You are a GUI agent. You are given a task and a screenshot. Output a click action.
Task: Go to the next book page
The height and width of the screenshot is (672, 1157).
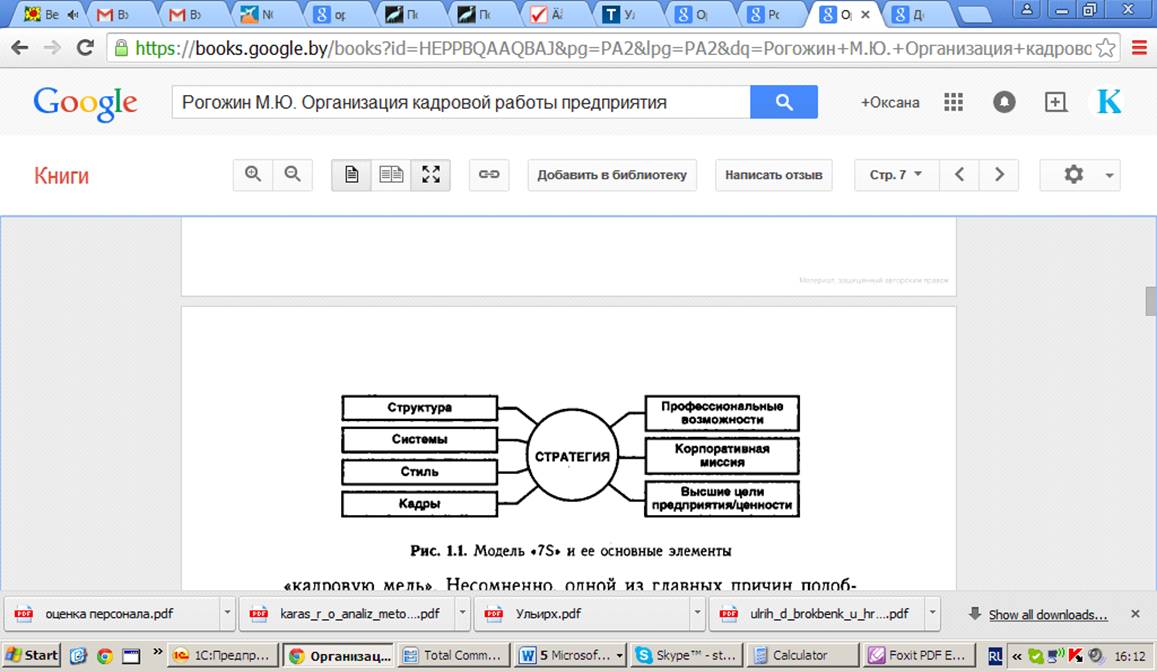(999, 175)
